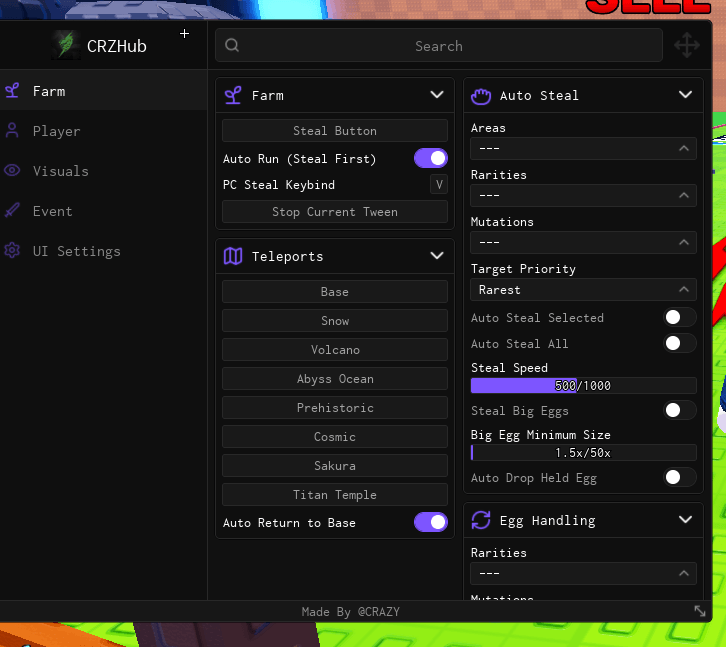Click the "Made By @CRAZY" footer text
This screenshot has height=647, width=726.
[350, 612]
